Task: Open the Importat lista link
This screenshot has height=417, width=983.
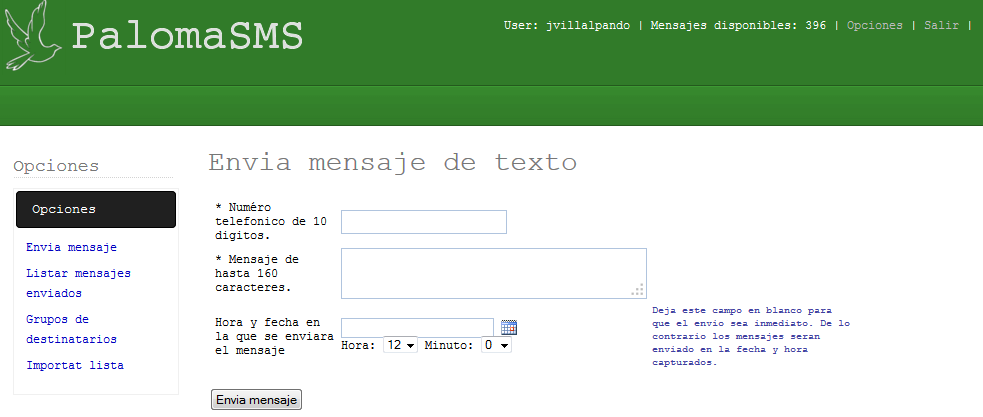Action: [75, 365]
